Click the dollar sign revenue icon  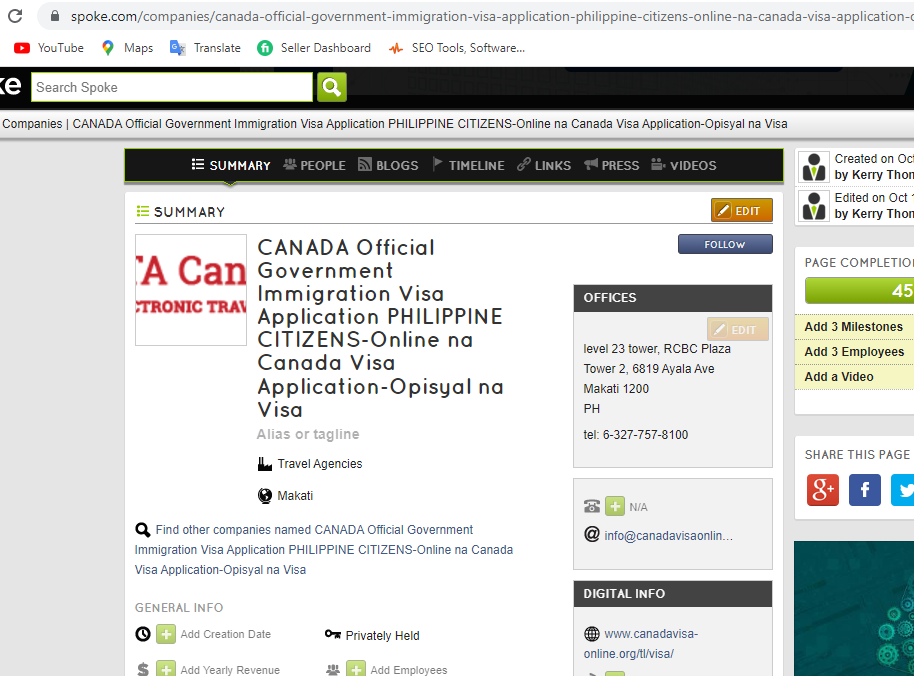point(143,669)
